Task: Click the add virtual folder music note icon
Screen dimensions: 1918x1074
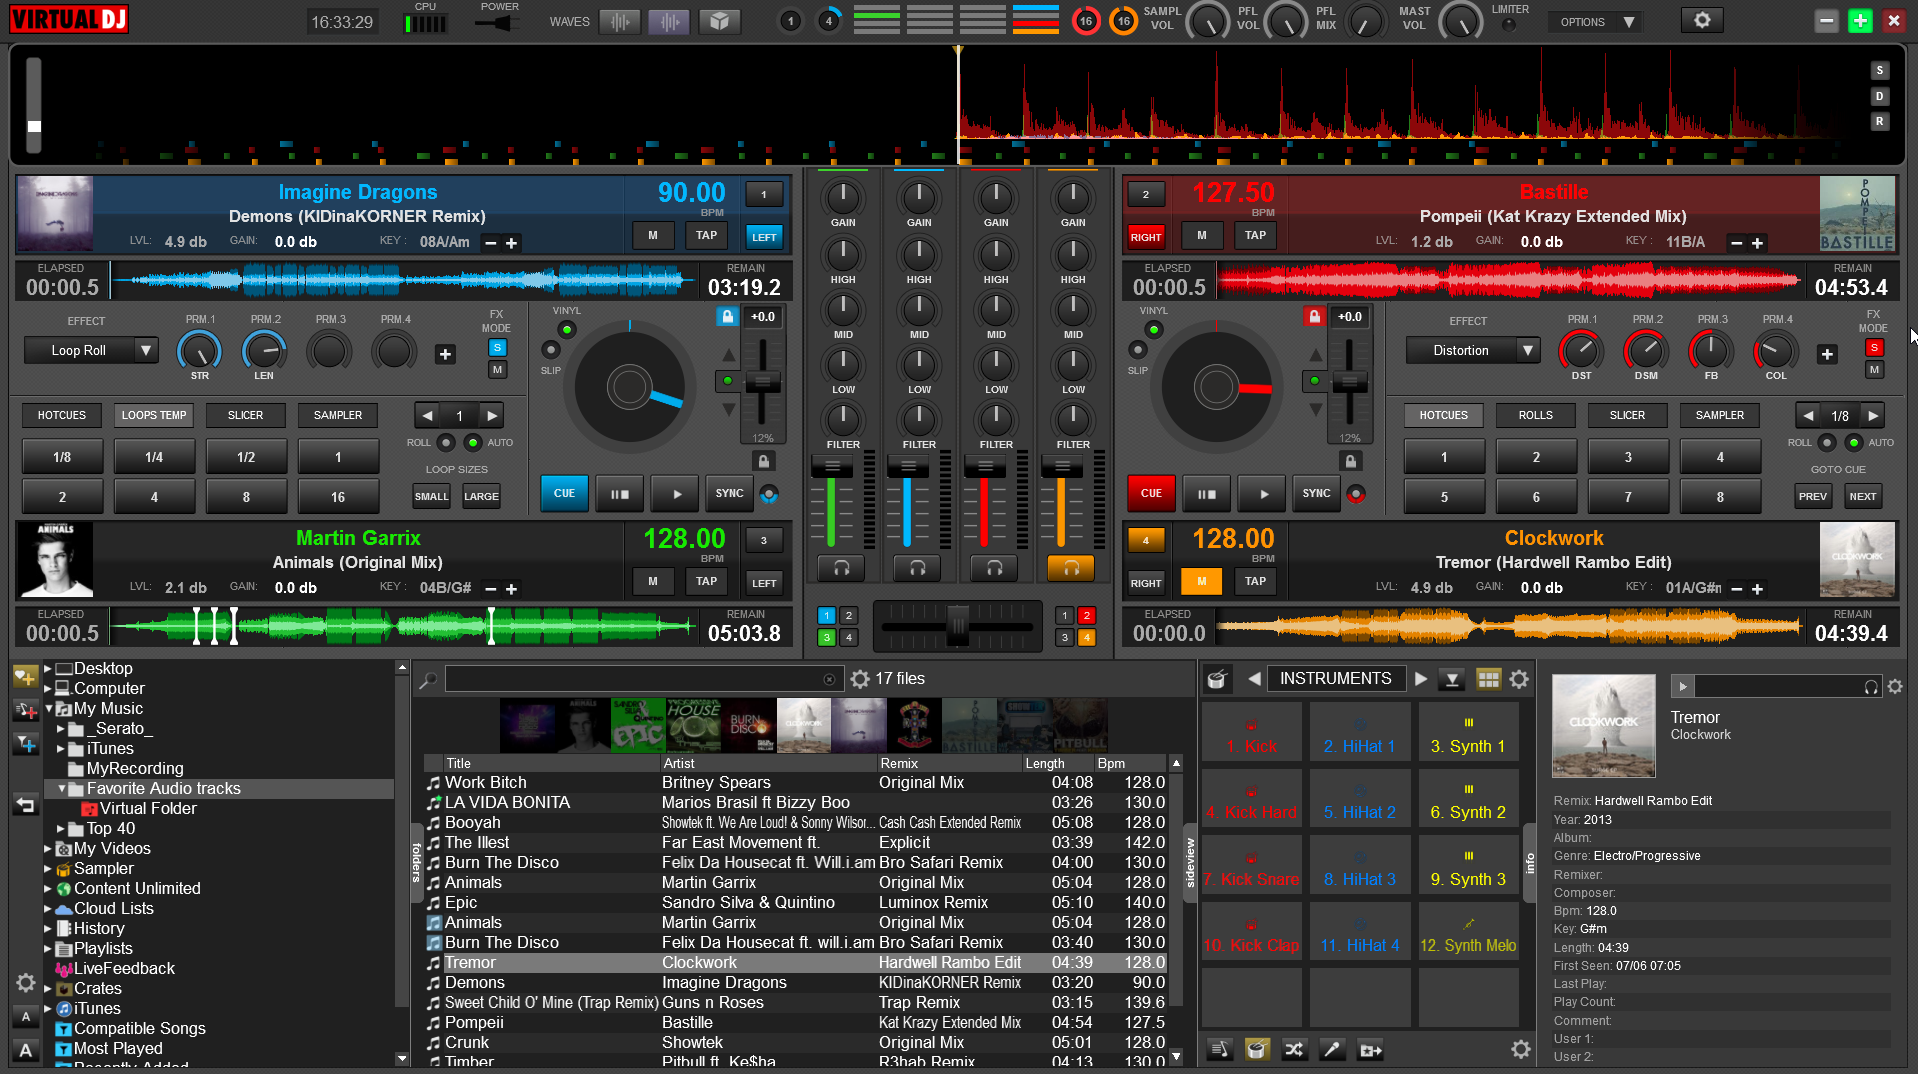Action: click(x=25, y=711)
